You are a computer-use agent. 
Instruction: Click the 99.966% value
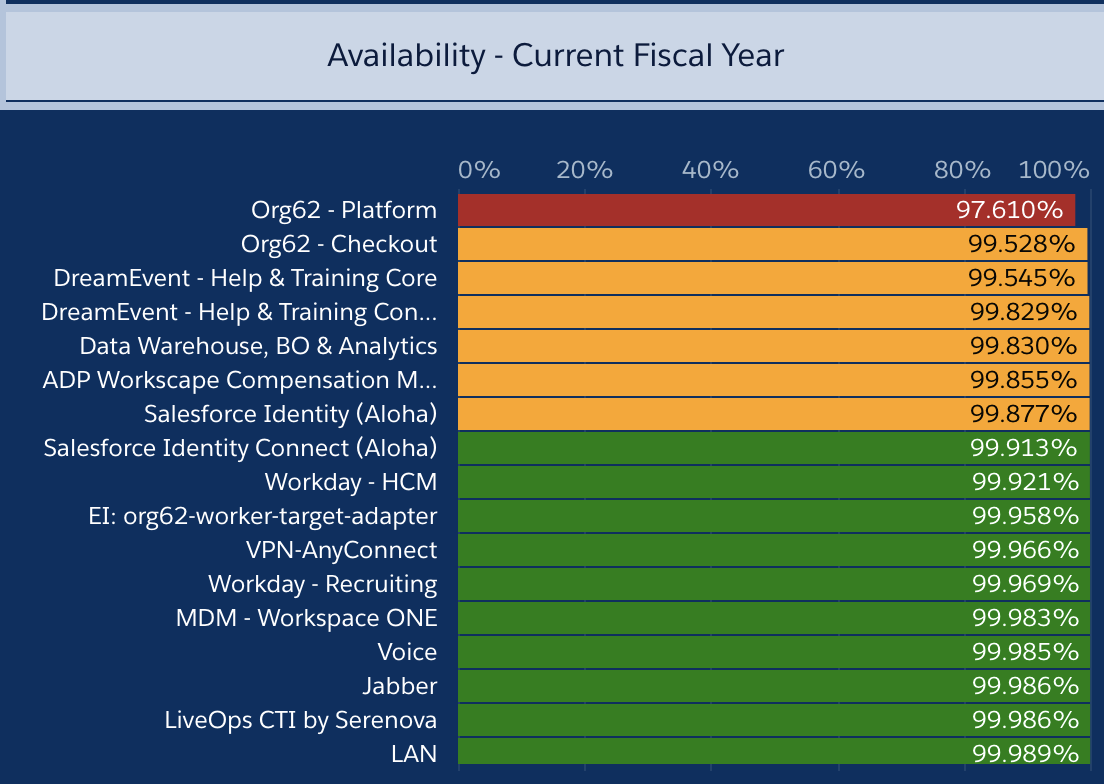(x=1026, y=550)
